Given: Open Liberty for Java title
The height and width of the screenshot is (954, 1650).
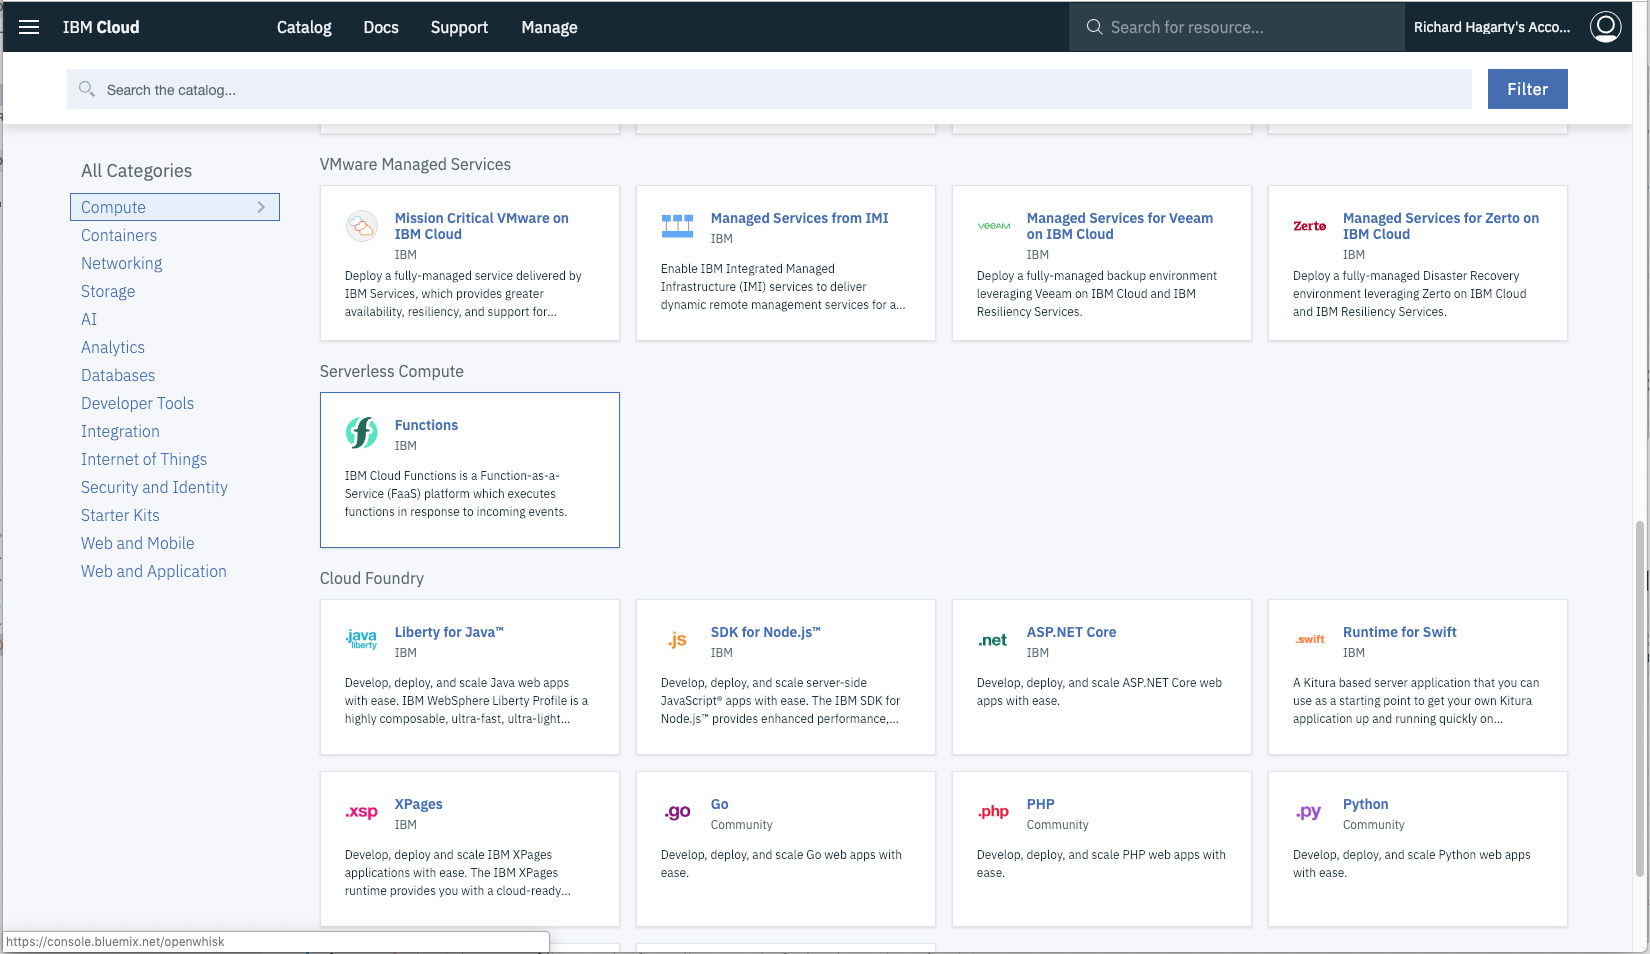Looking at the screenshot, I should [x=449, y=632].
